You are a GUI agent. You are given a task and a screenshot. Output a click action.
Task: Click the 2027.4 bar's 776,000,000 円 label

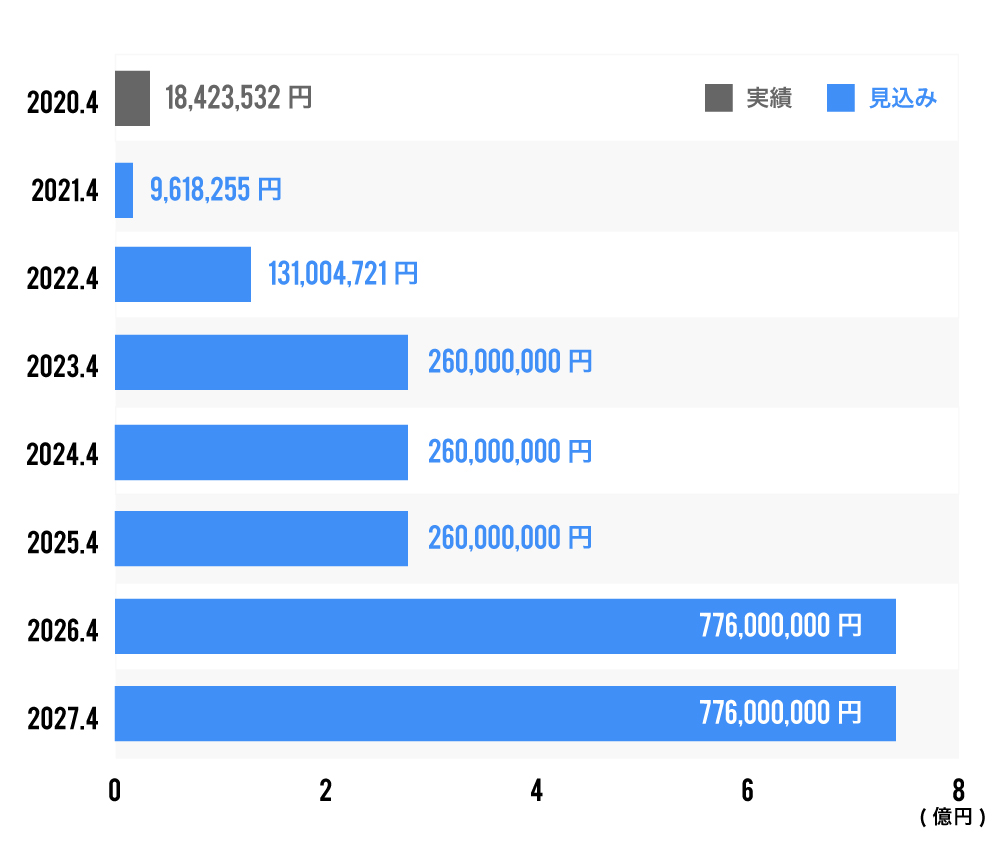[x=780, y=713]
